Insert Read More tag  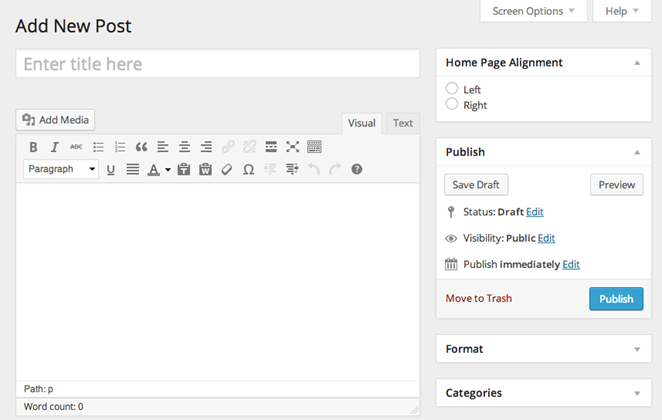[271, 147]
